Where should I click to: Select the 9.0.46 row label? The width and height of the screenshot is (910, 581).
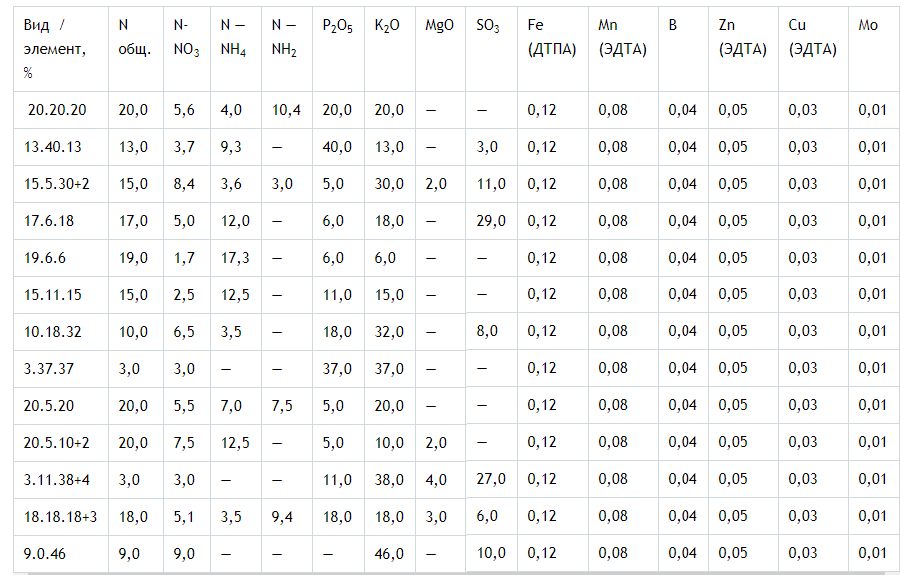point(47,553)
